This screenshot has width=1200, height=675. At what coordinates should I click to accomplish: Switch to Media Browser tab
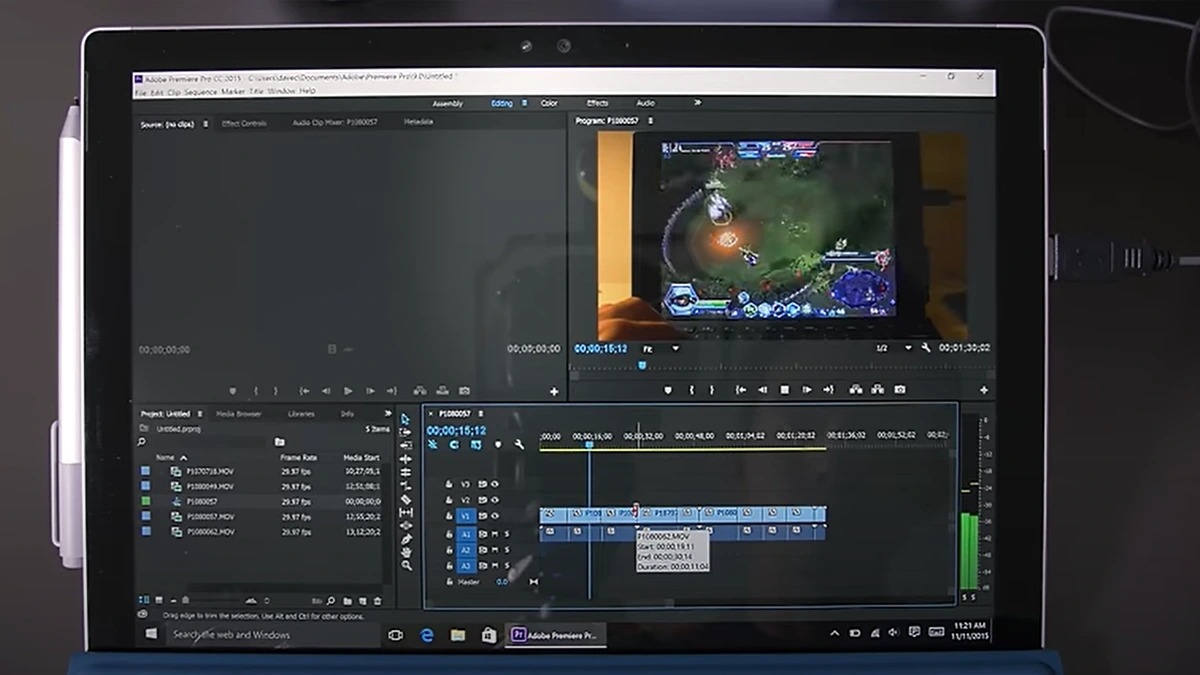pos(239,413)
